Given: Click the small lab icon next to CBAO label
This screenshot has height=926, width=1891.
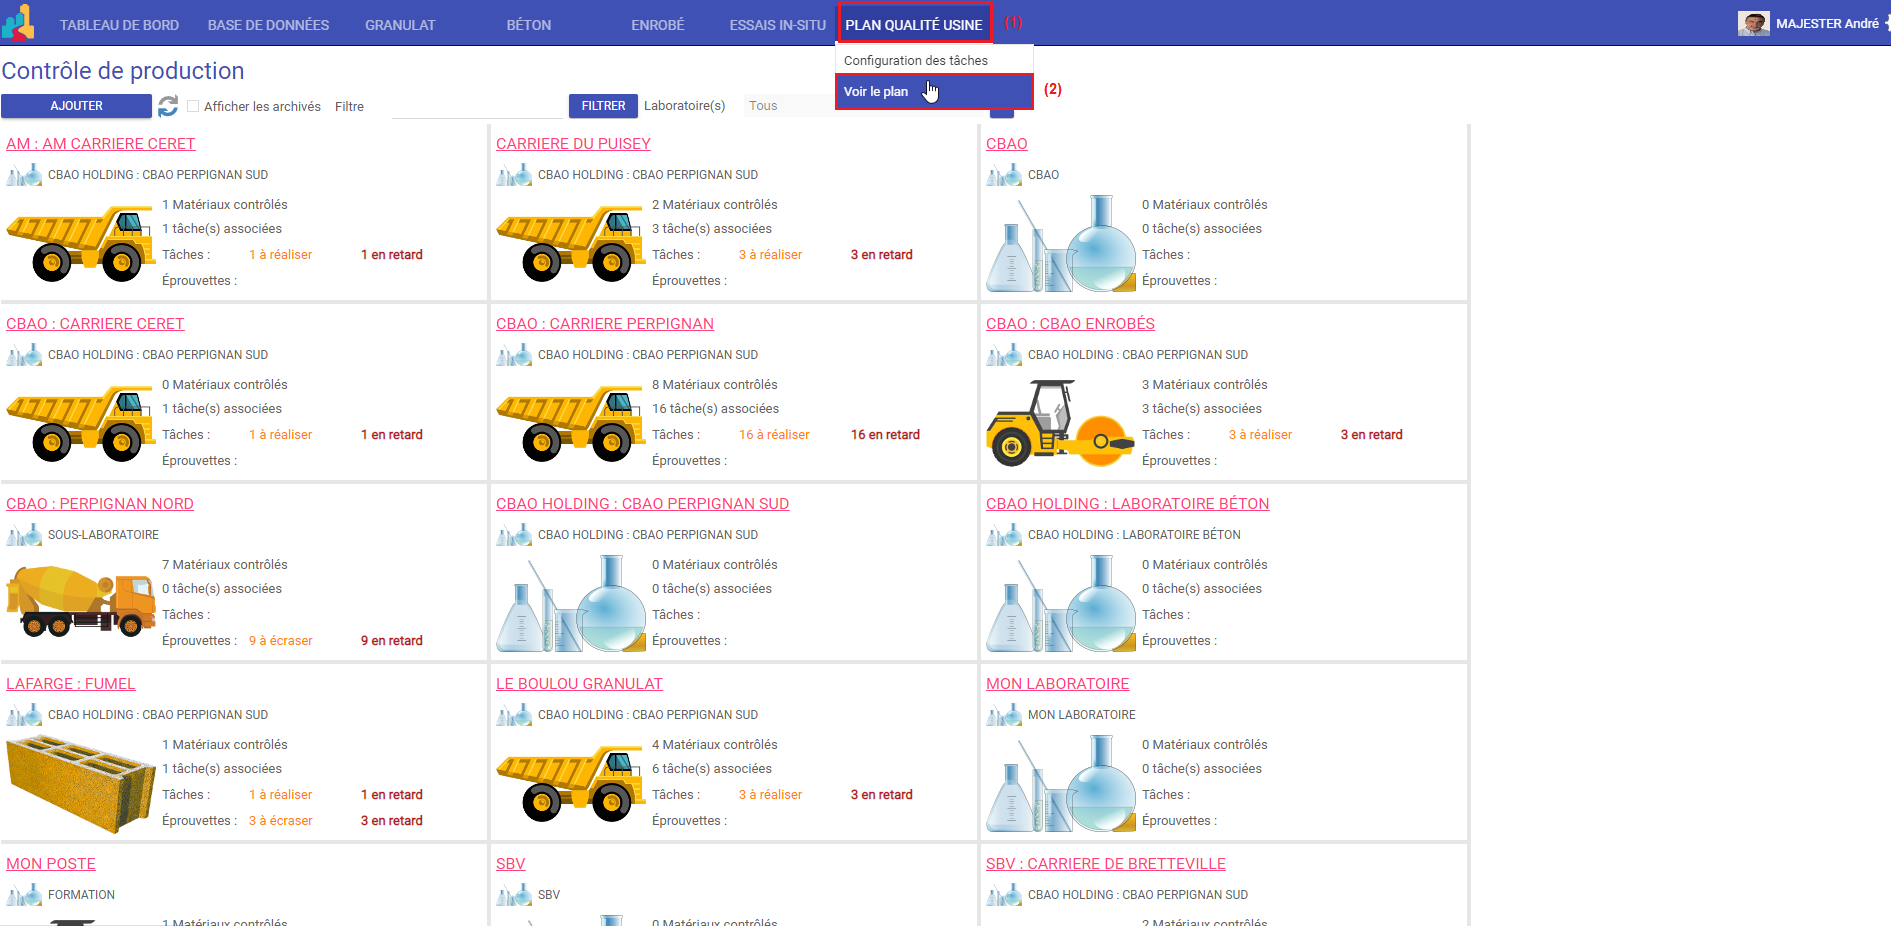Looking at the screenshot, I should (x=1004, y=175).
